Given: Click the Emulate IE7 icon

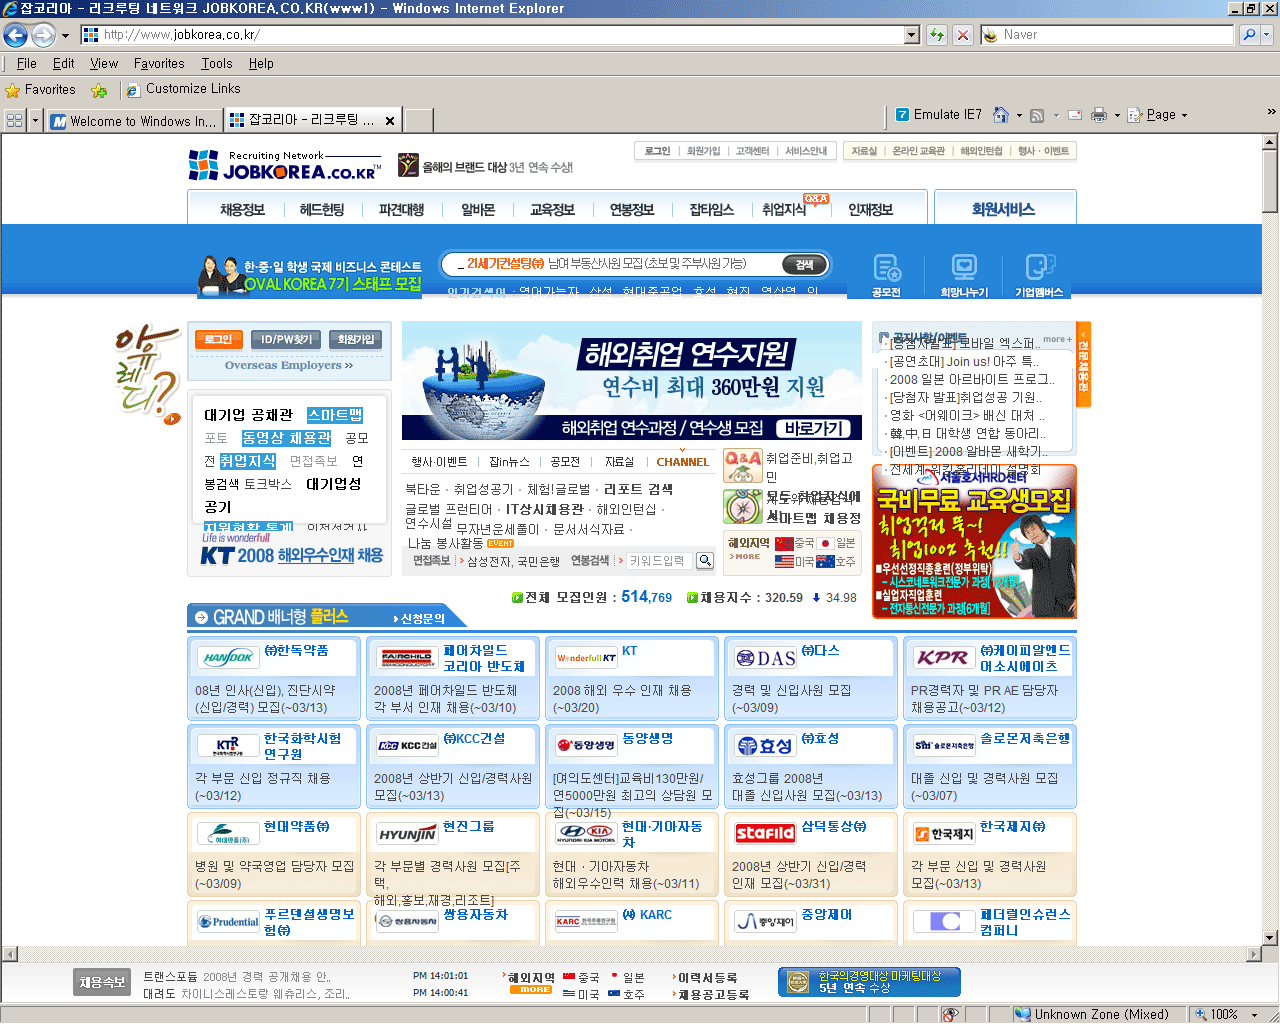Looking at the screenshot, I should pyautogui.click(x=903, y=115).
